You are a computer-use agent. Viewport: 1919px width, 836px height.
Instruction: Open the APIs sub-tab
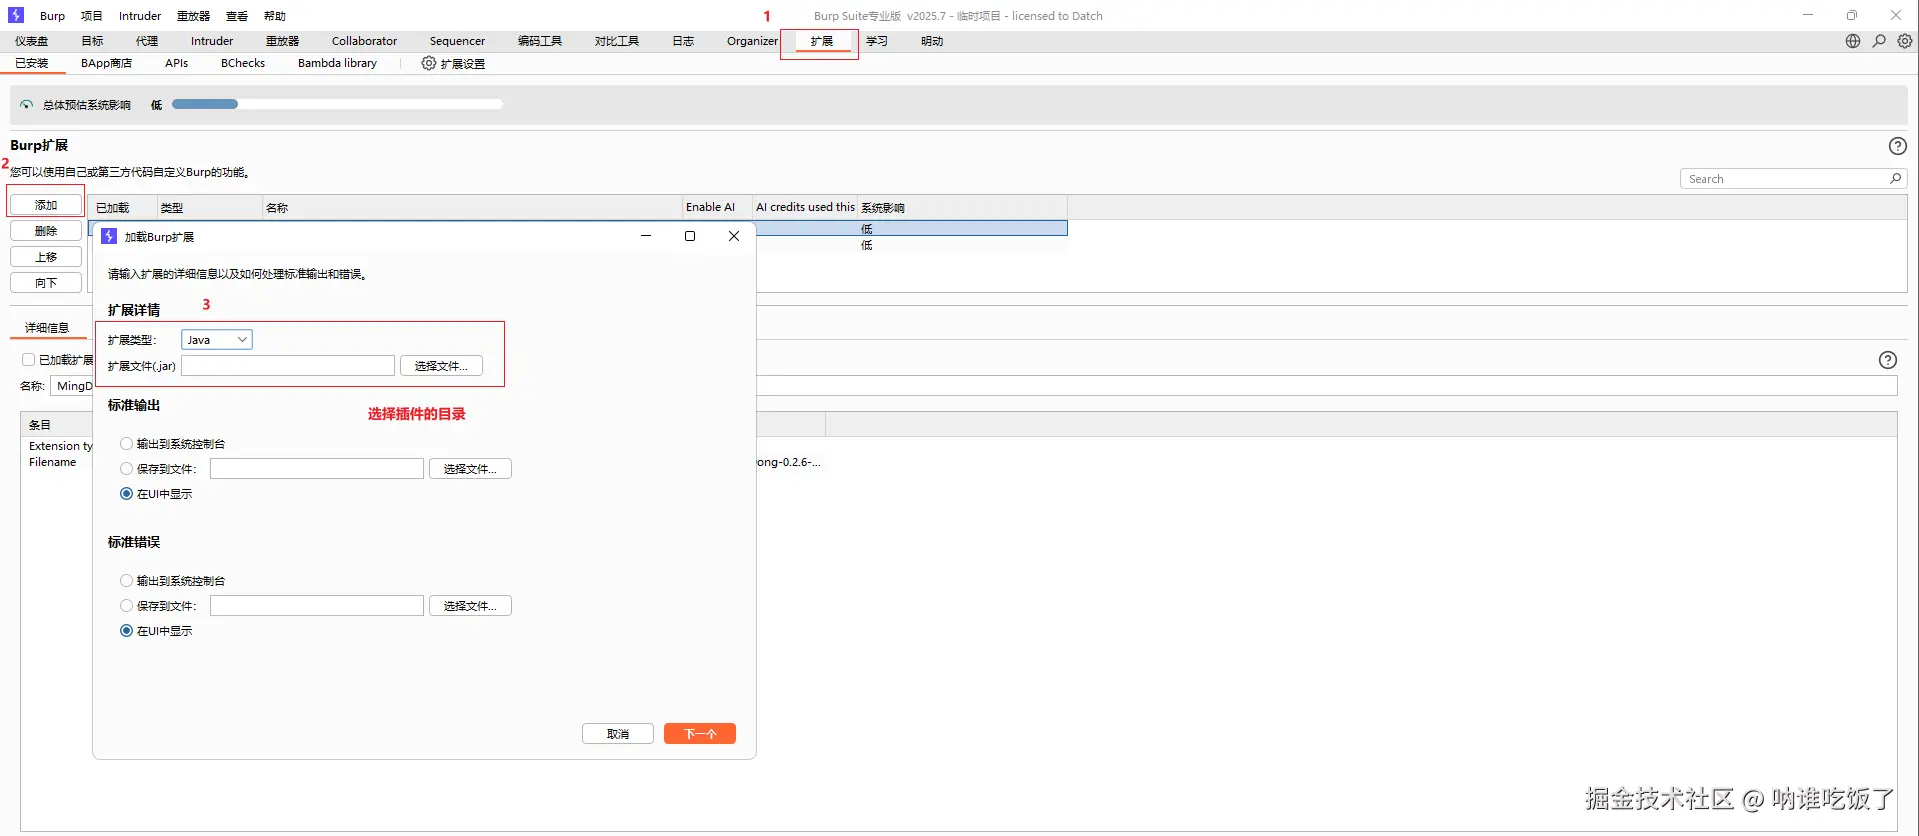click(177, 63)
